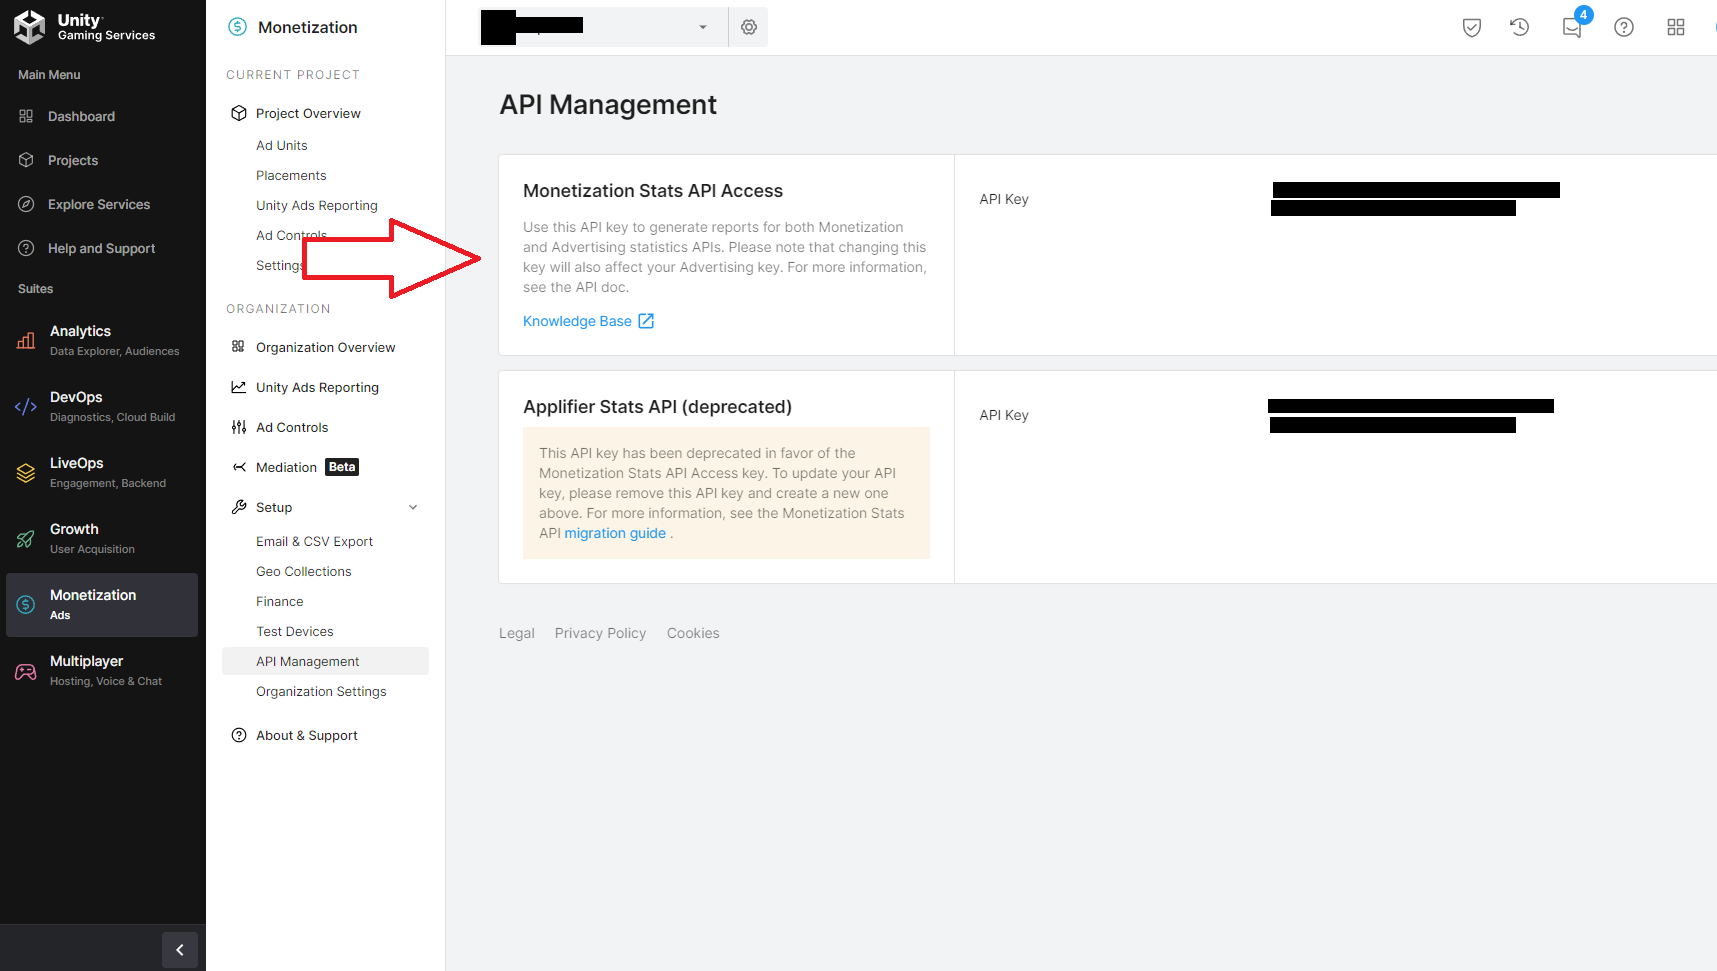Image resolution: width=1717 pixels, height=971 pixels.
Task: Open Dashboard from the main menu
Action: [x=81, y=116]
